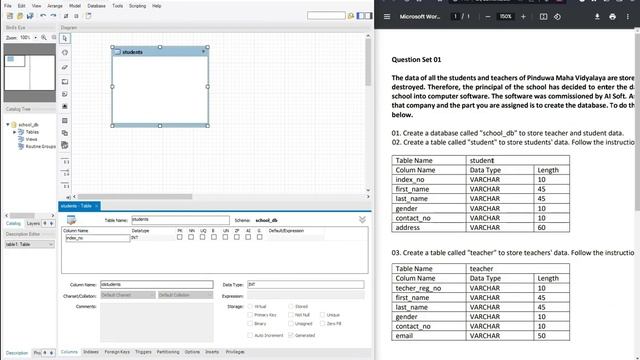
Task: Open the PDF viewer sidebar menu icon
Action: [387, 17]
